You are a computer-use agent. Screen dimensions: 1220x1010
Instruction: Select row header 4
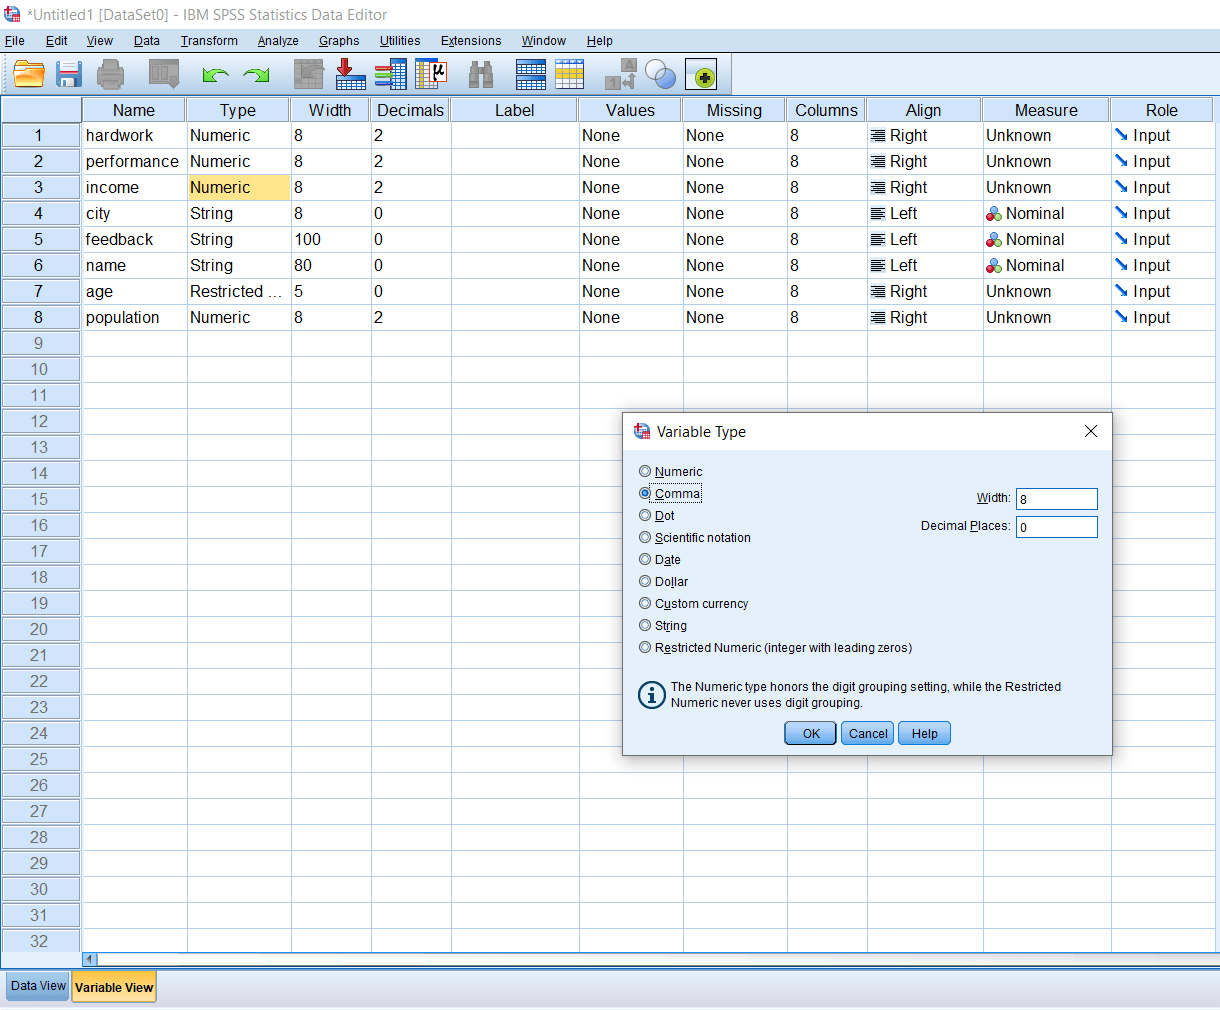click(40, 213)
